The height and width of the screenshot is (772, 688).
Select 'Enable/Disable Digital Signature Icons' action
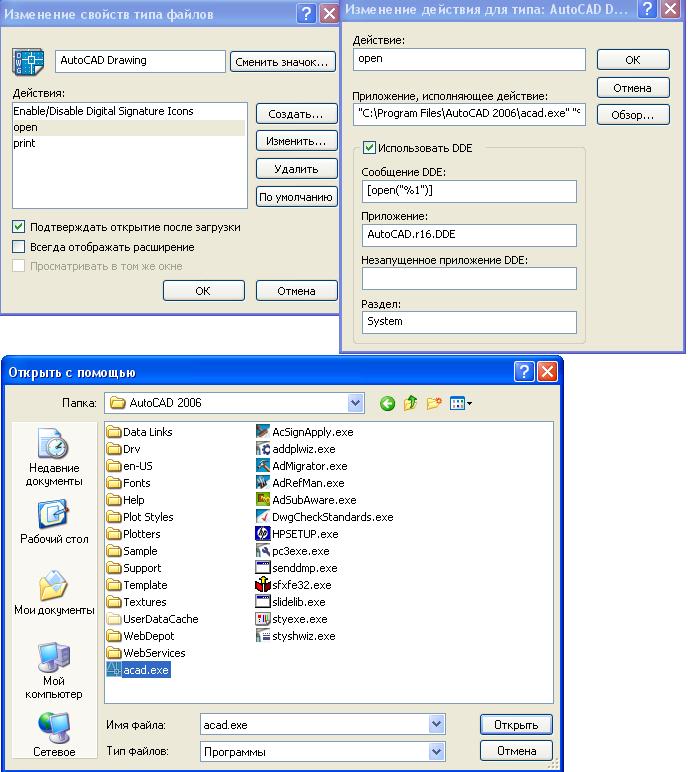coord(129,111)
